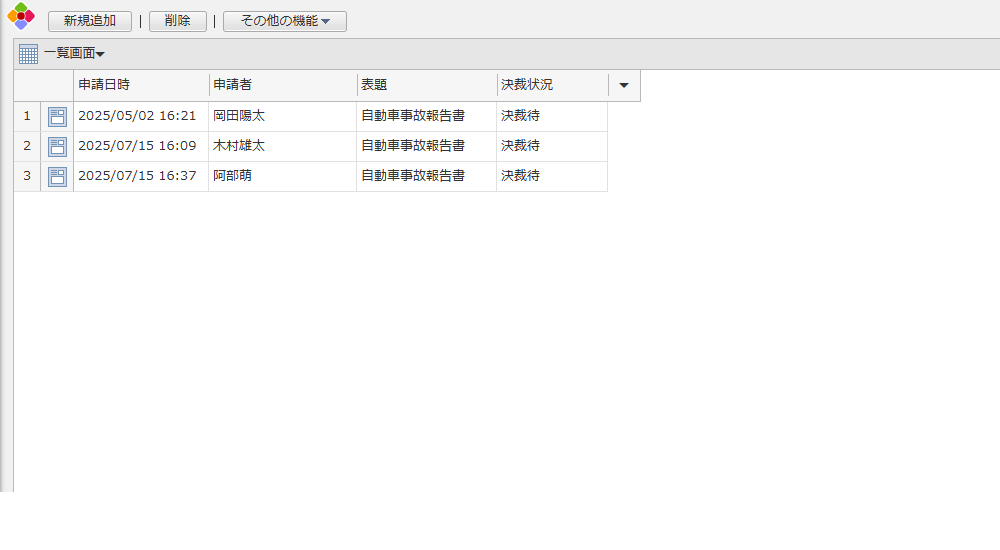
Task: Click the 決裁状況 column header
Action: click(x=551, y=86)
